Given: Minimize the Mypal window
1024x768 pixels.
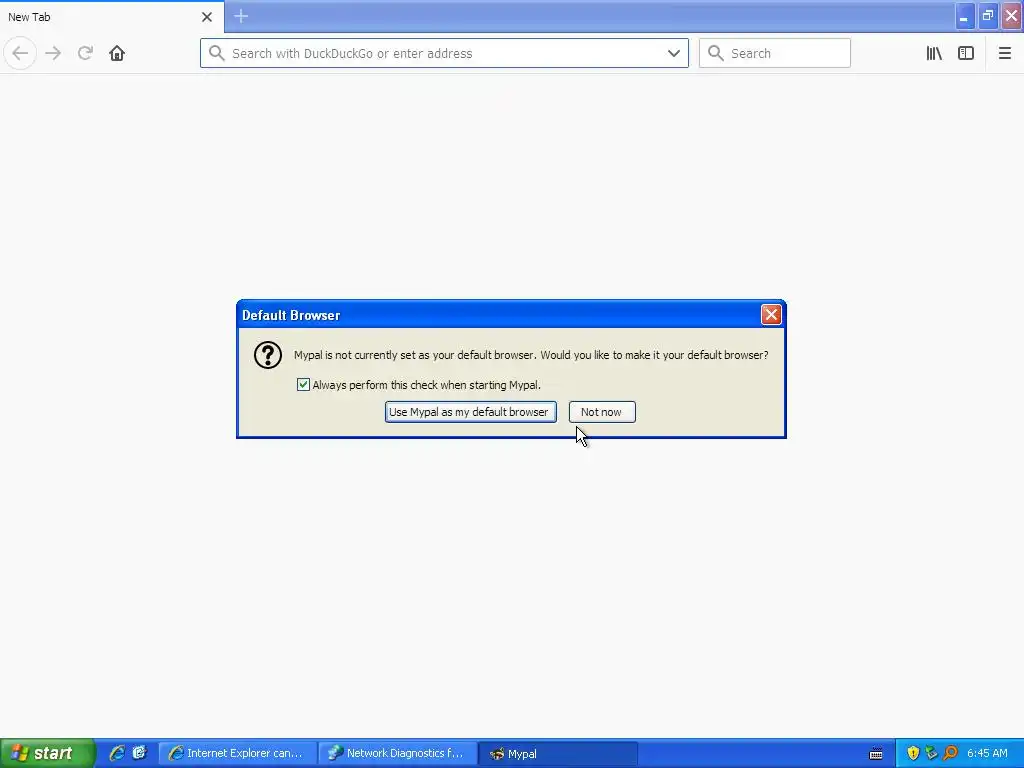Looking at the screenshot, I should coord(964,16).
